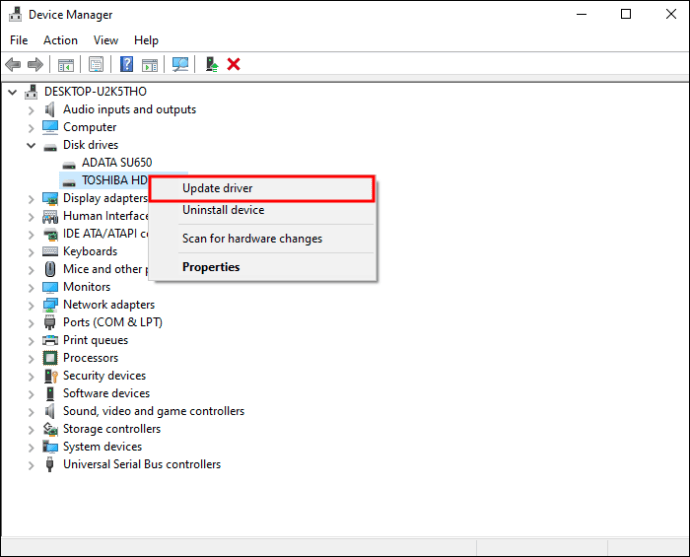Choose Scan for hardware changes in context menu
690x557 pixels.
(x=262, y=238)
